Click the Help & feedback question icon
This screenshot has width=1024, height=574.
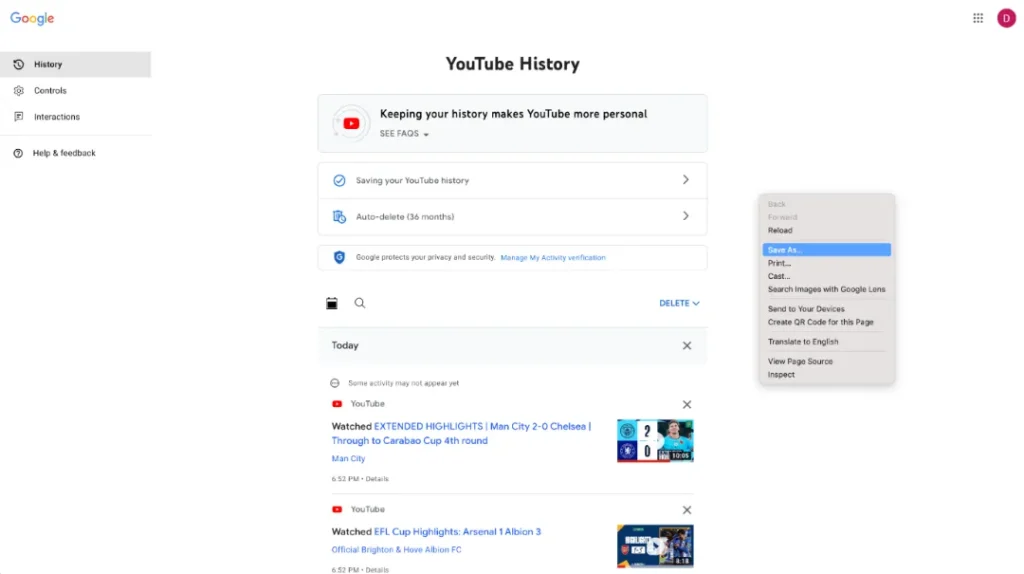pyautogui.click(x=18, y=153)
